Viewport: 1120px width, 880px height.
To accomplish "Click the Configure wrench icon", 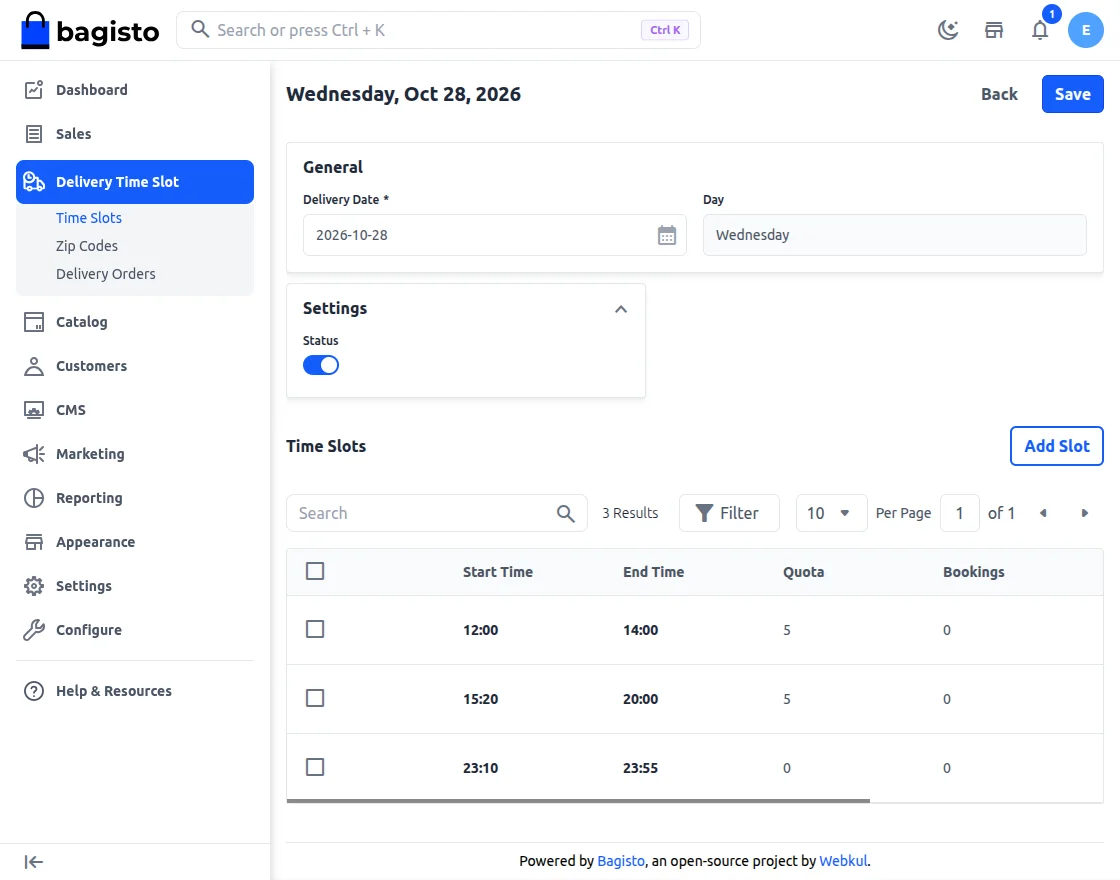I will click(x=34, y=630).
